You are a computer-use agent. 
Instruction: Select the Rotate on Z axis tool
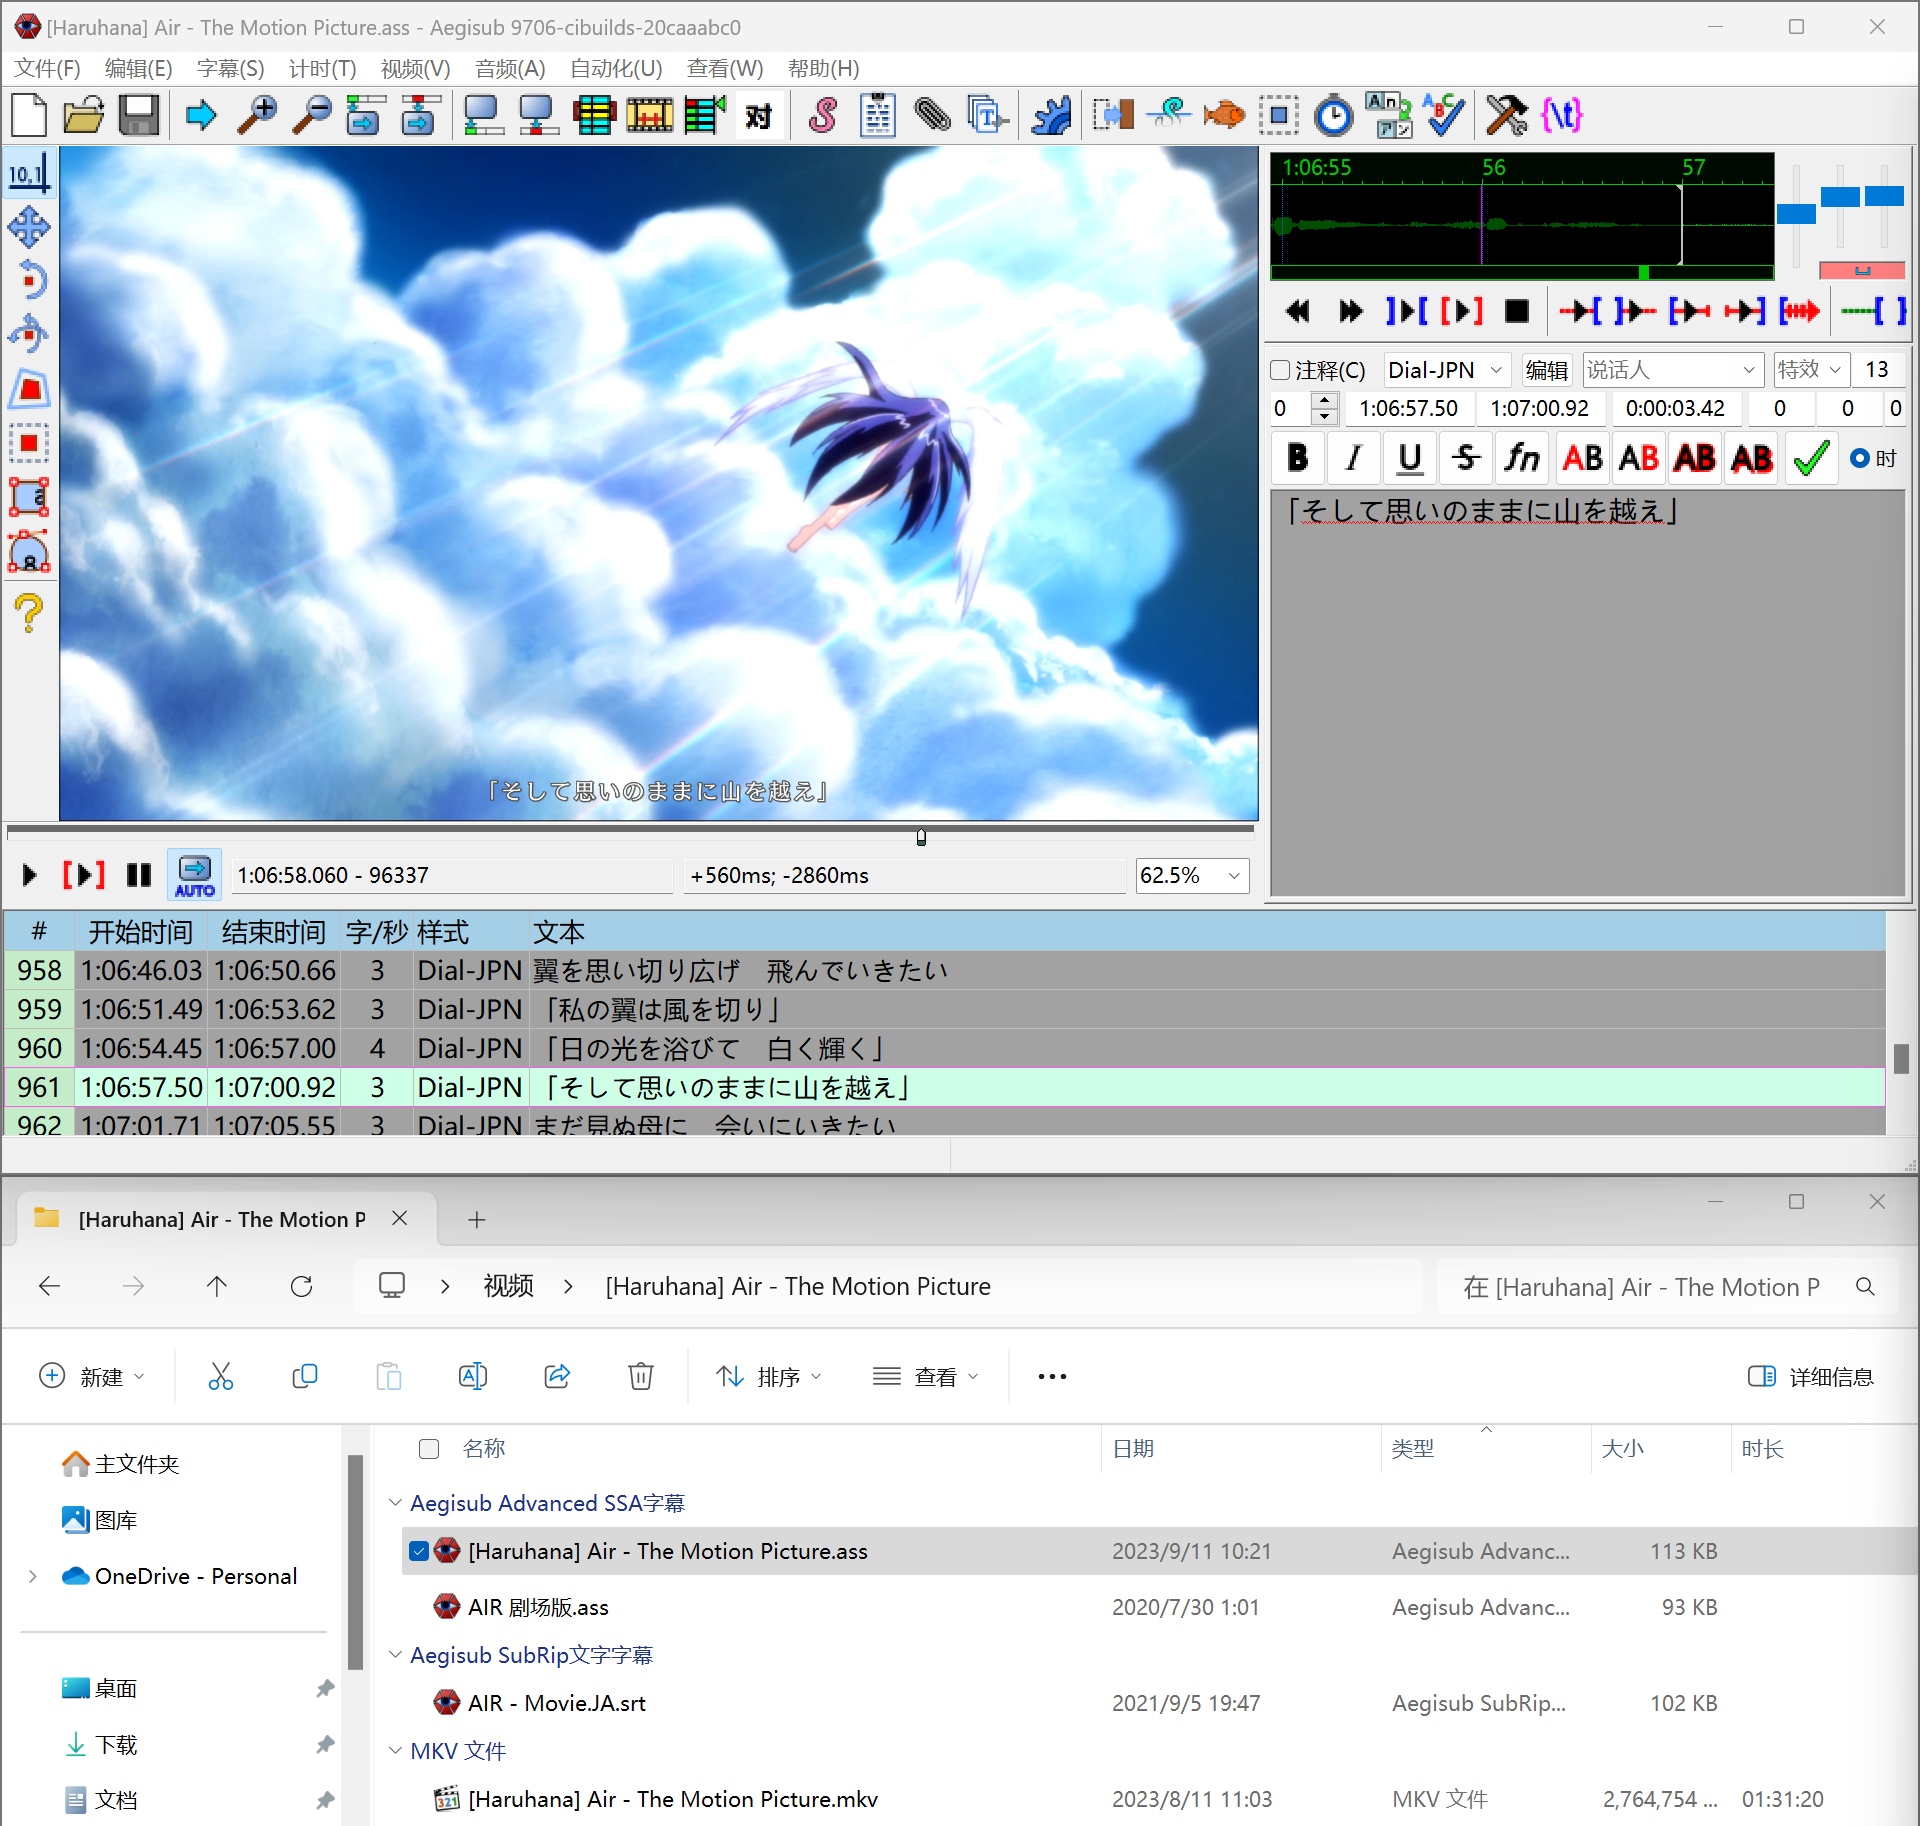click(x=29, y=280)
